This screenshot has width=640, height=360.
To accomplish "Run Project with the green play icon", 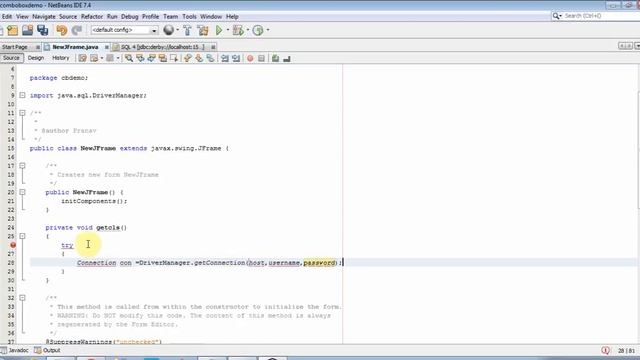I will pos(219,30).
